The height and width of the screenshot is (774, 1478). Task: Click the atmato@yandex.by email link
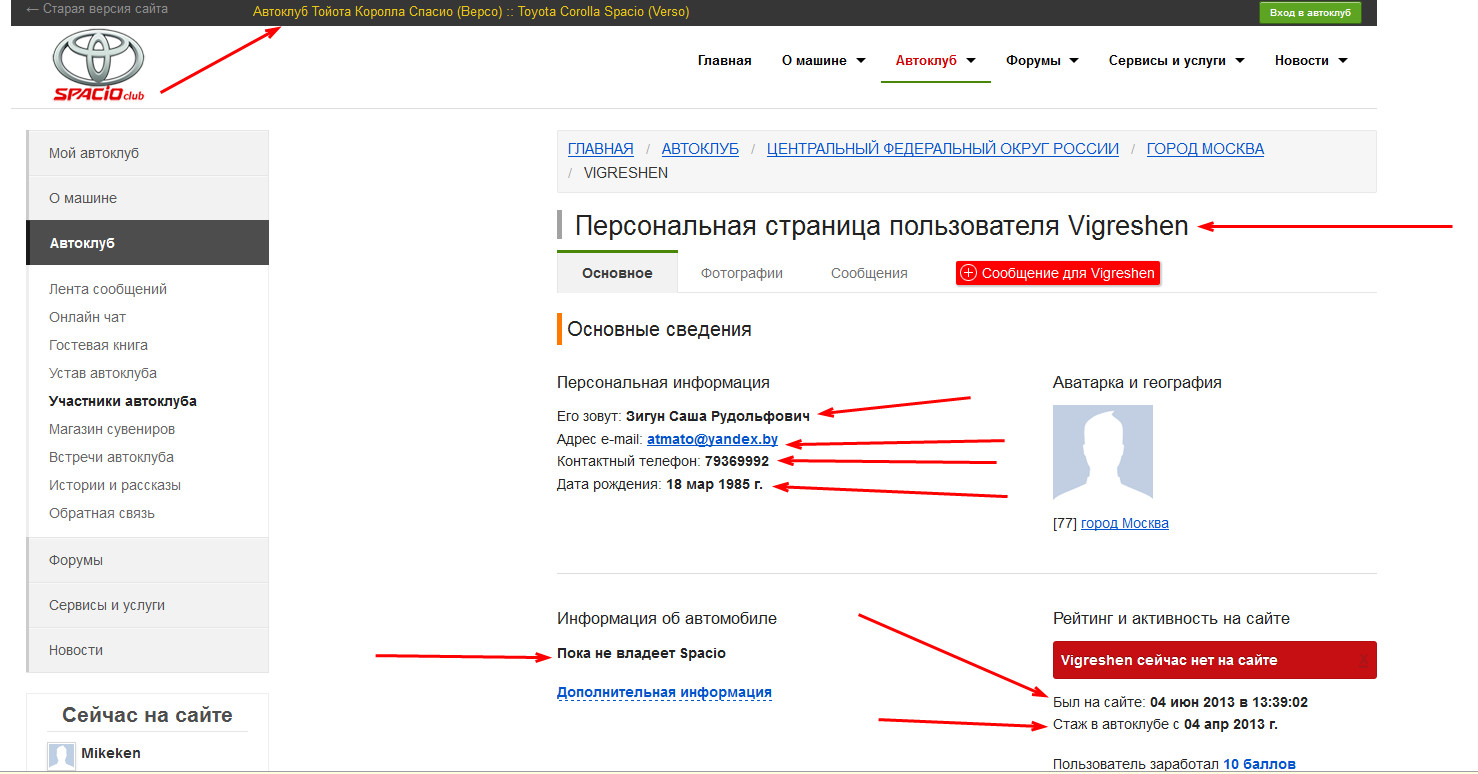pos(712,439)
